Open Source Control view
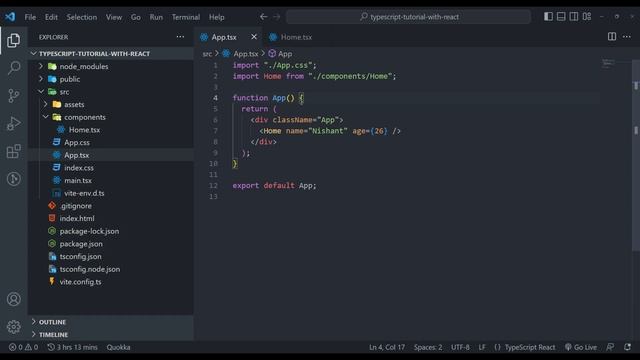The image size is (640, 360). click(x=13, y=96)
